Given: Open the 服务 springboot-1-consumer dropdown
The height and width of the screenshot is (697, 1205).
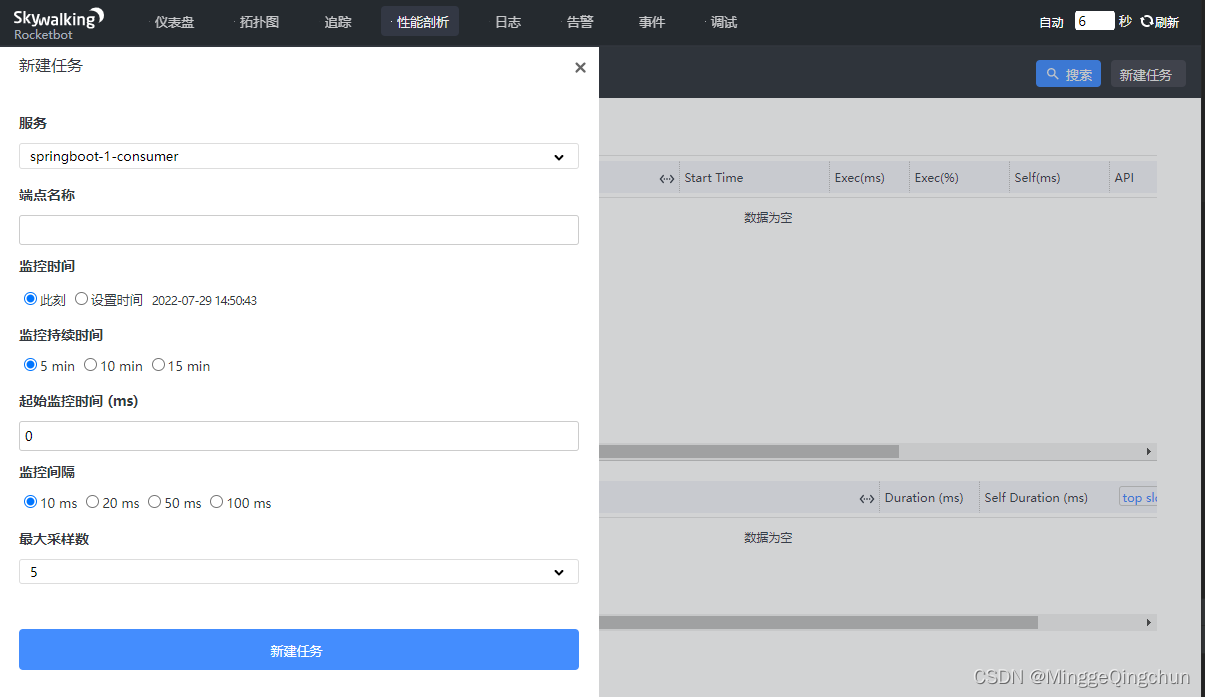Looking at the screenshot, I should tap(298, 156).
